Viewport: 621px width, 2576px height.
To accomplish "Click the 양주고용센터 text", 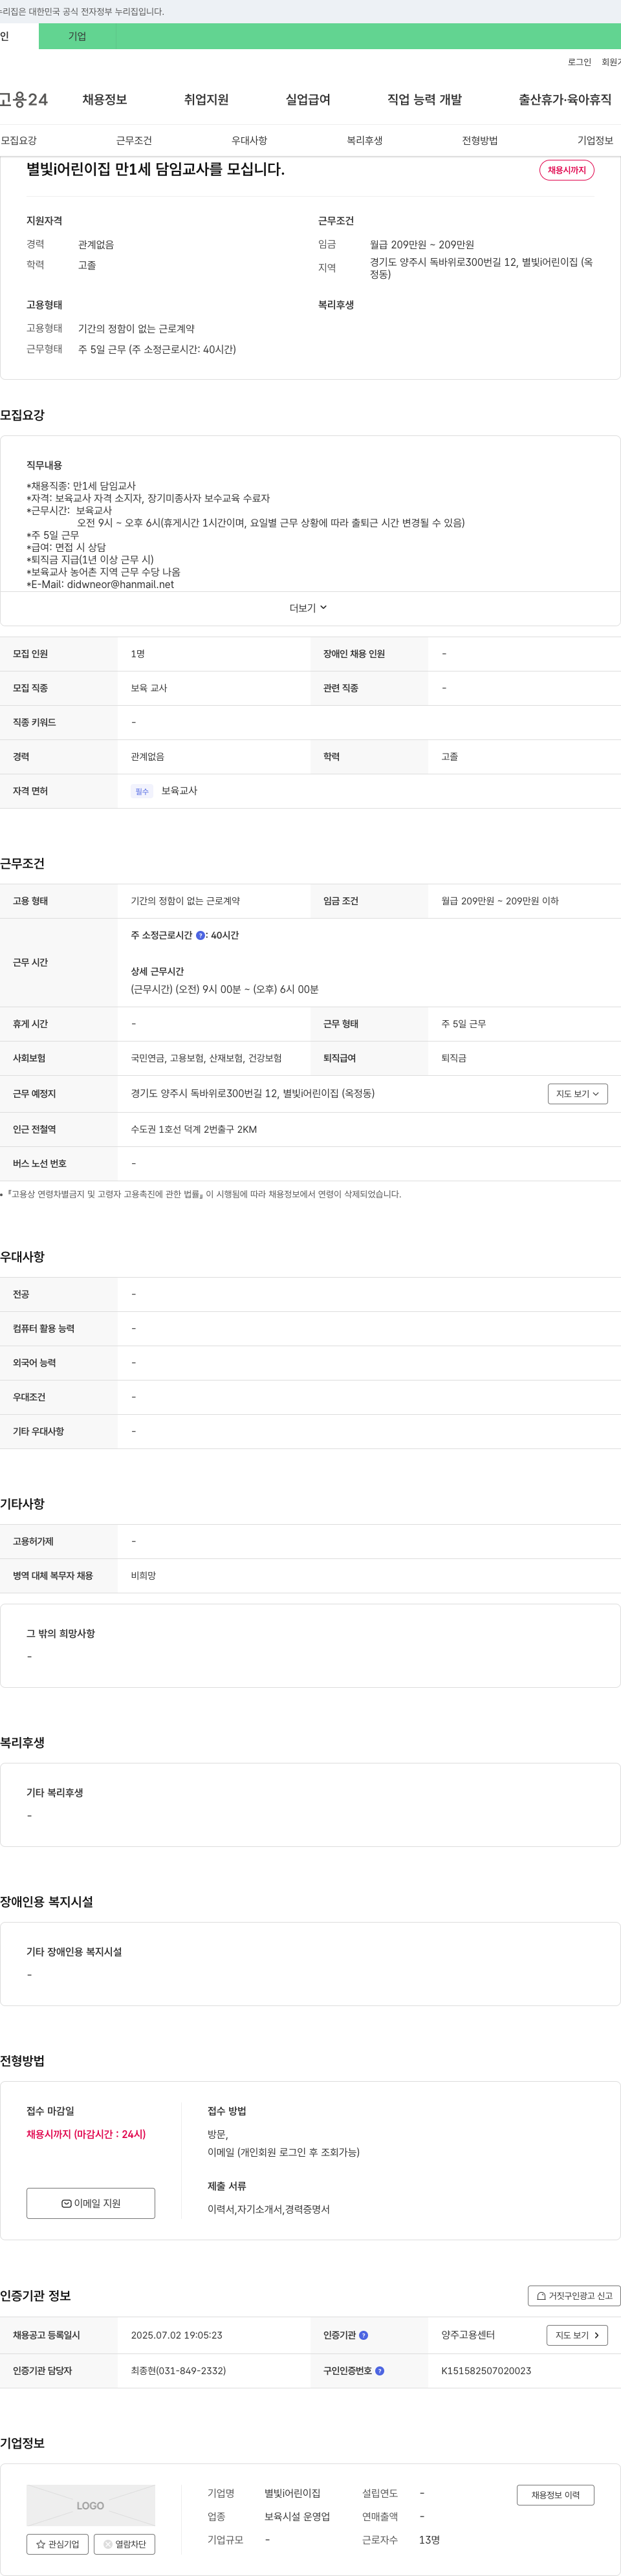I will click(x=468, y=2335).
